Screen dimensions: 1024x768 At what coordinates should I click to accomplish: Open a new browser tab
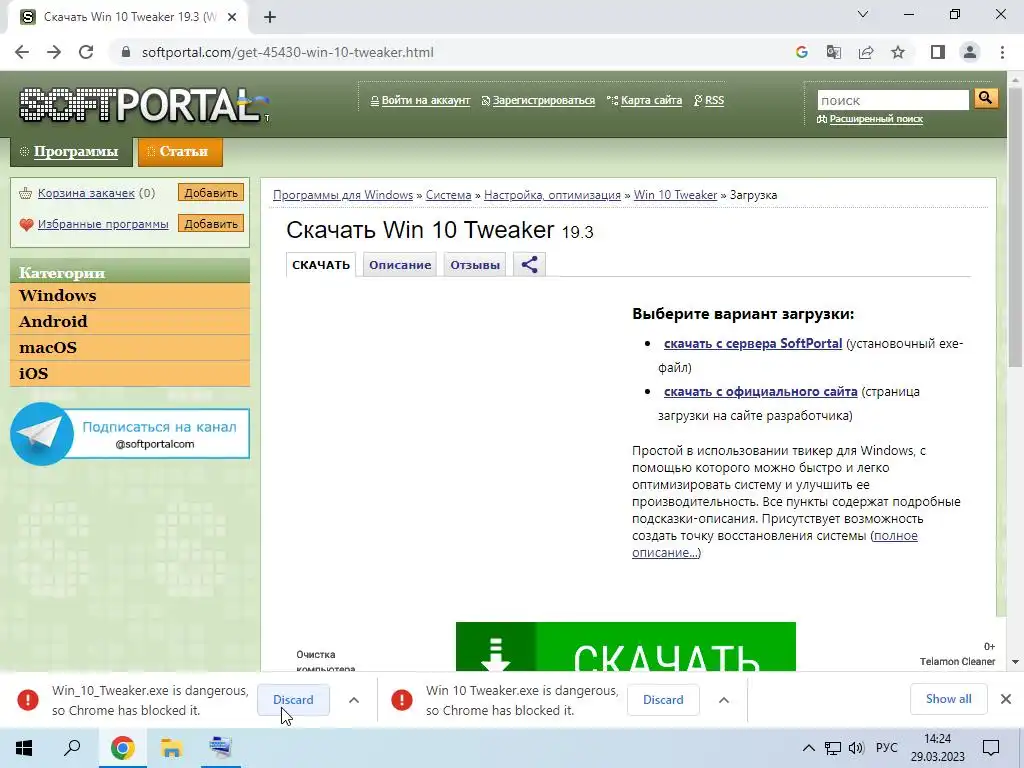coord(270,18)
